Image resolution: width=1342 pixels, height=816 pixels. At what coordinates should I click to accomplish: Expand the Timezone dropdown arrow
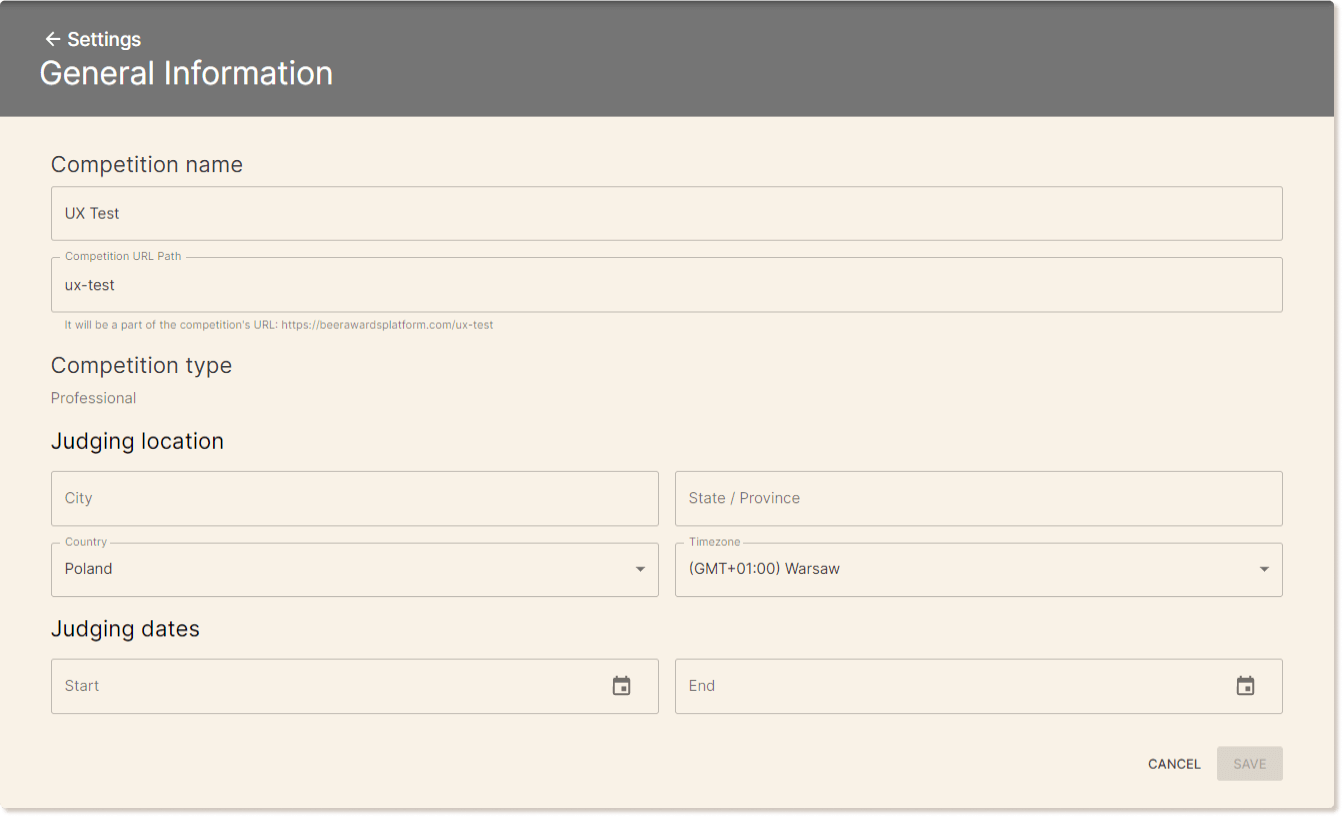coord(1264,569)
